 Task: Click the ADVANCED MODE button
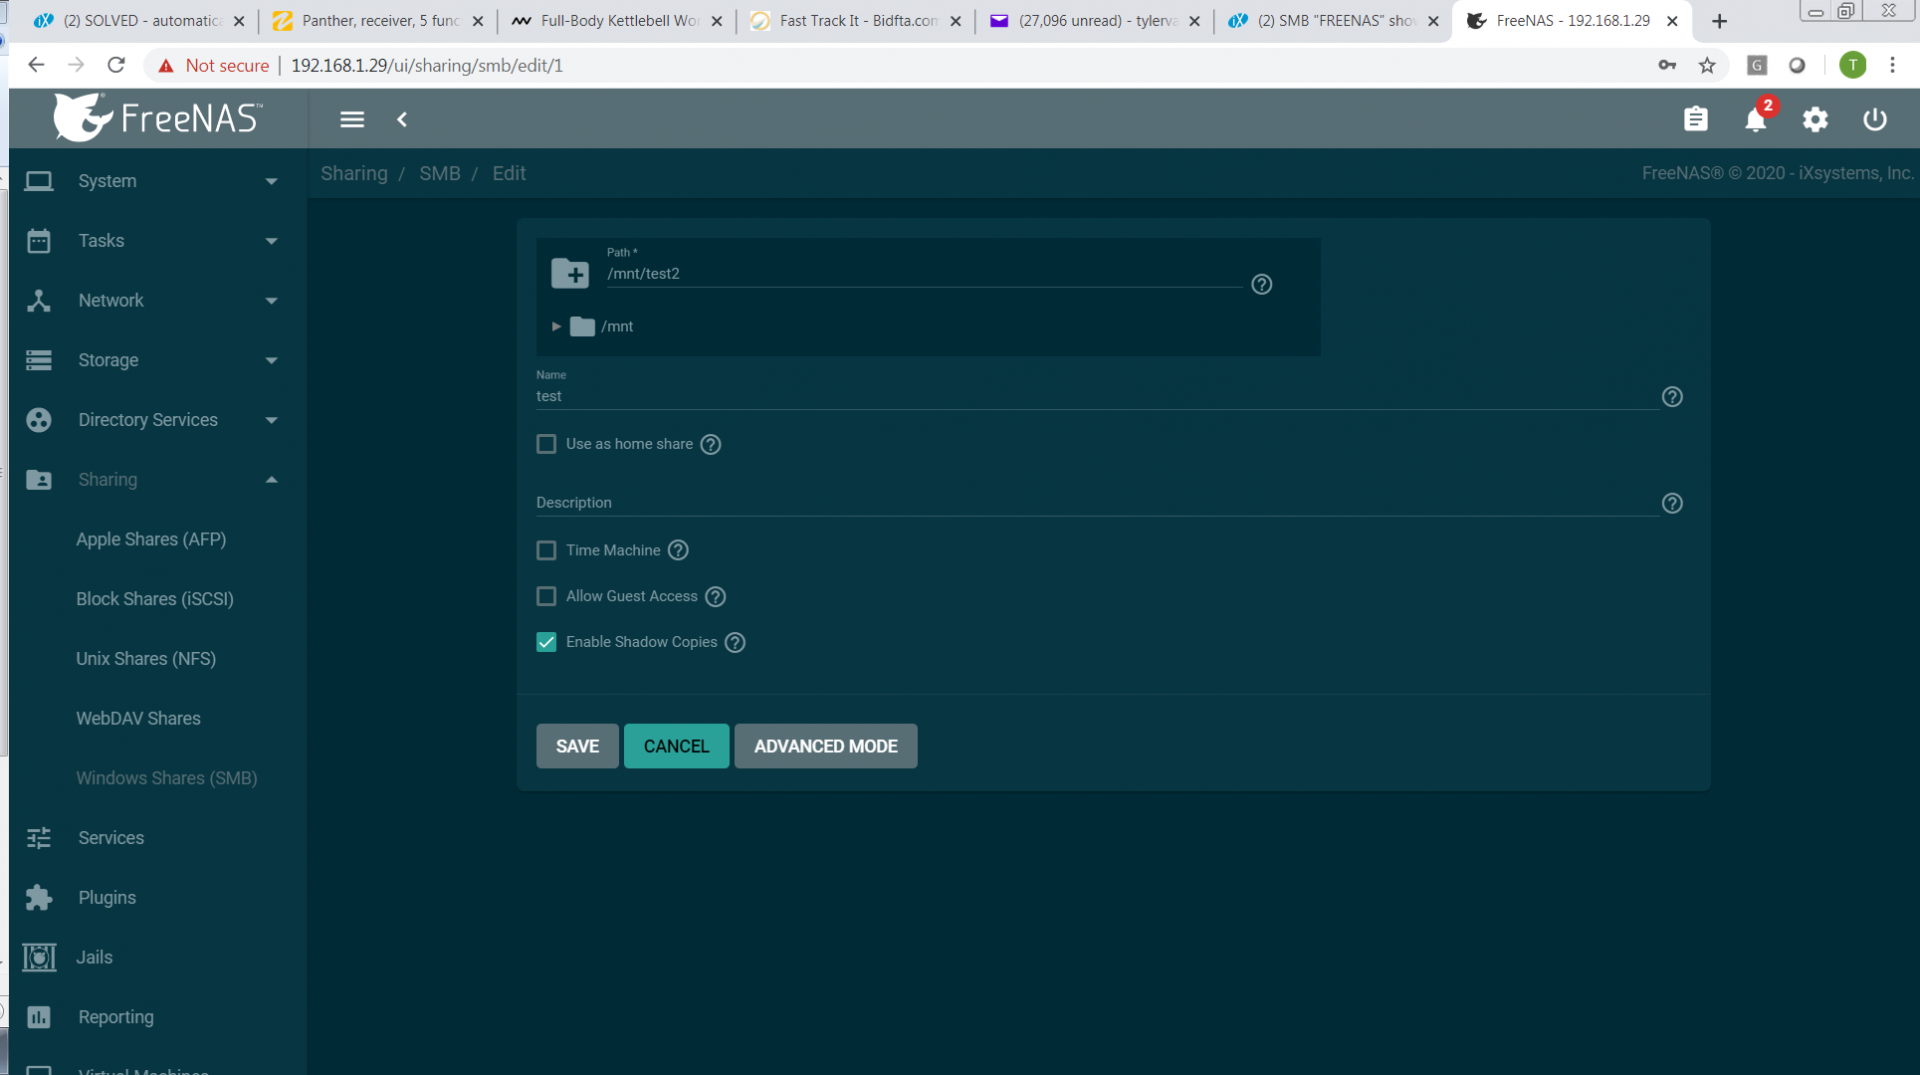tap(825, 746)
